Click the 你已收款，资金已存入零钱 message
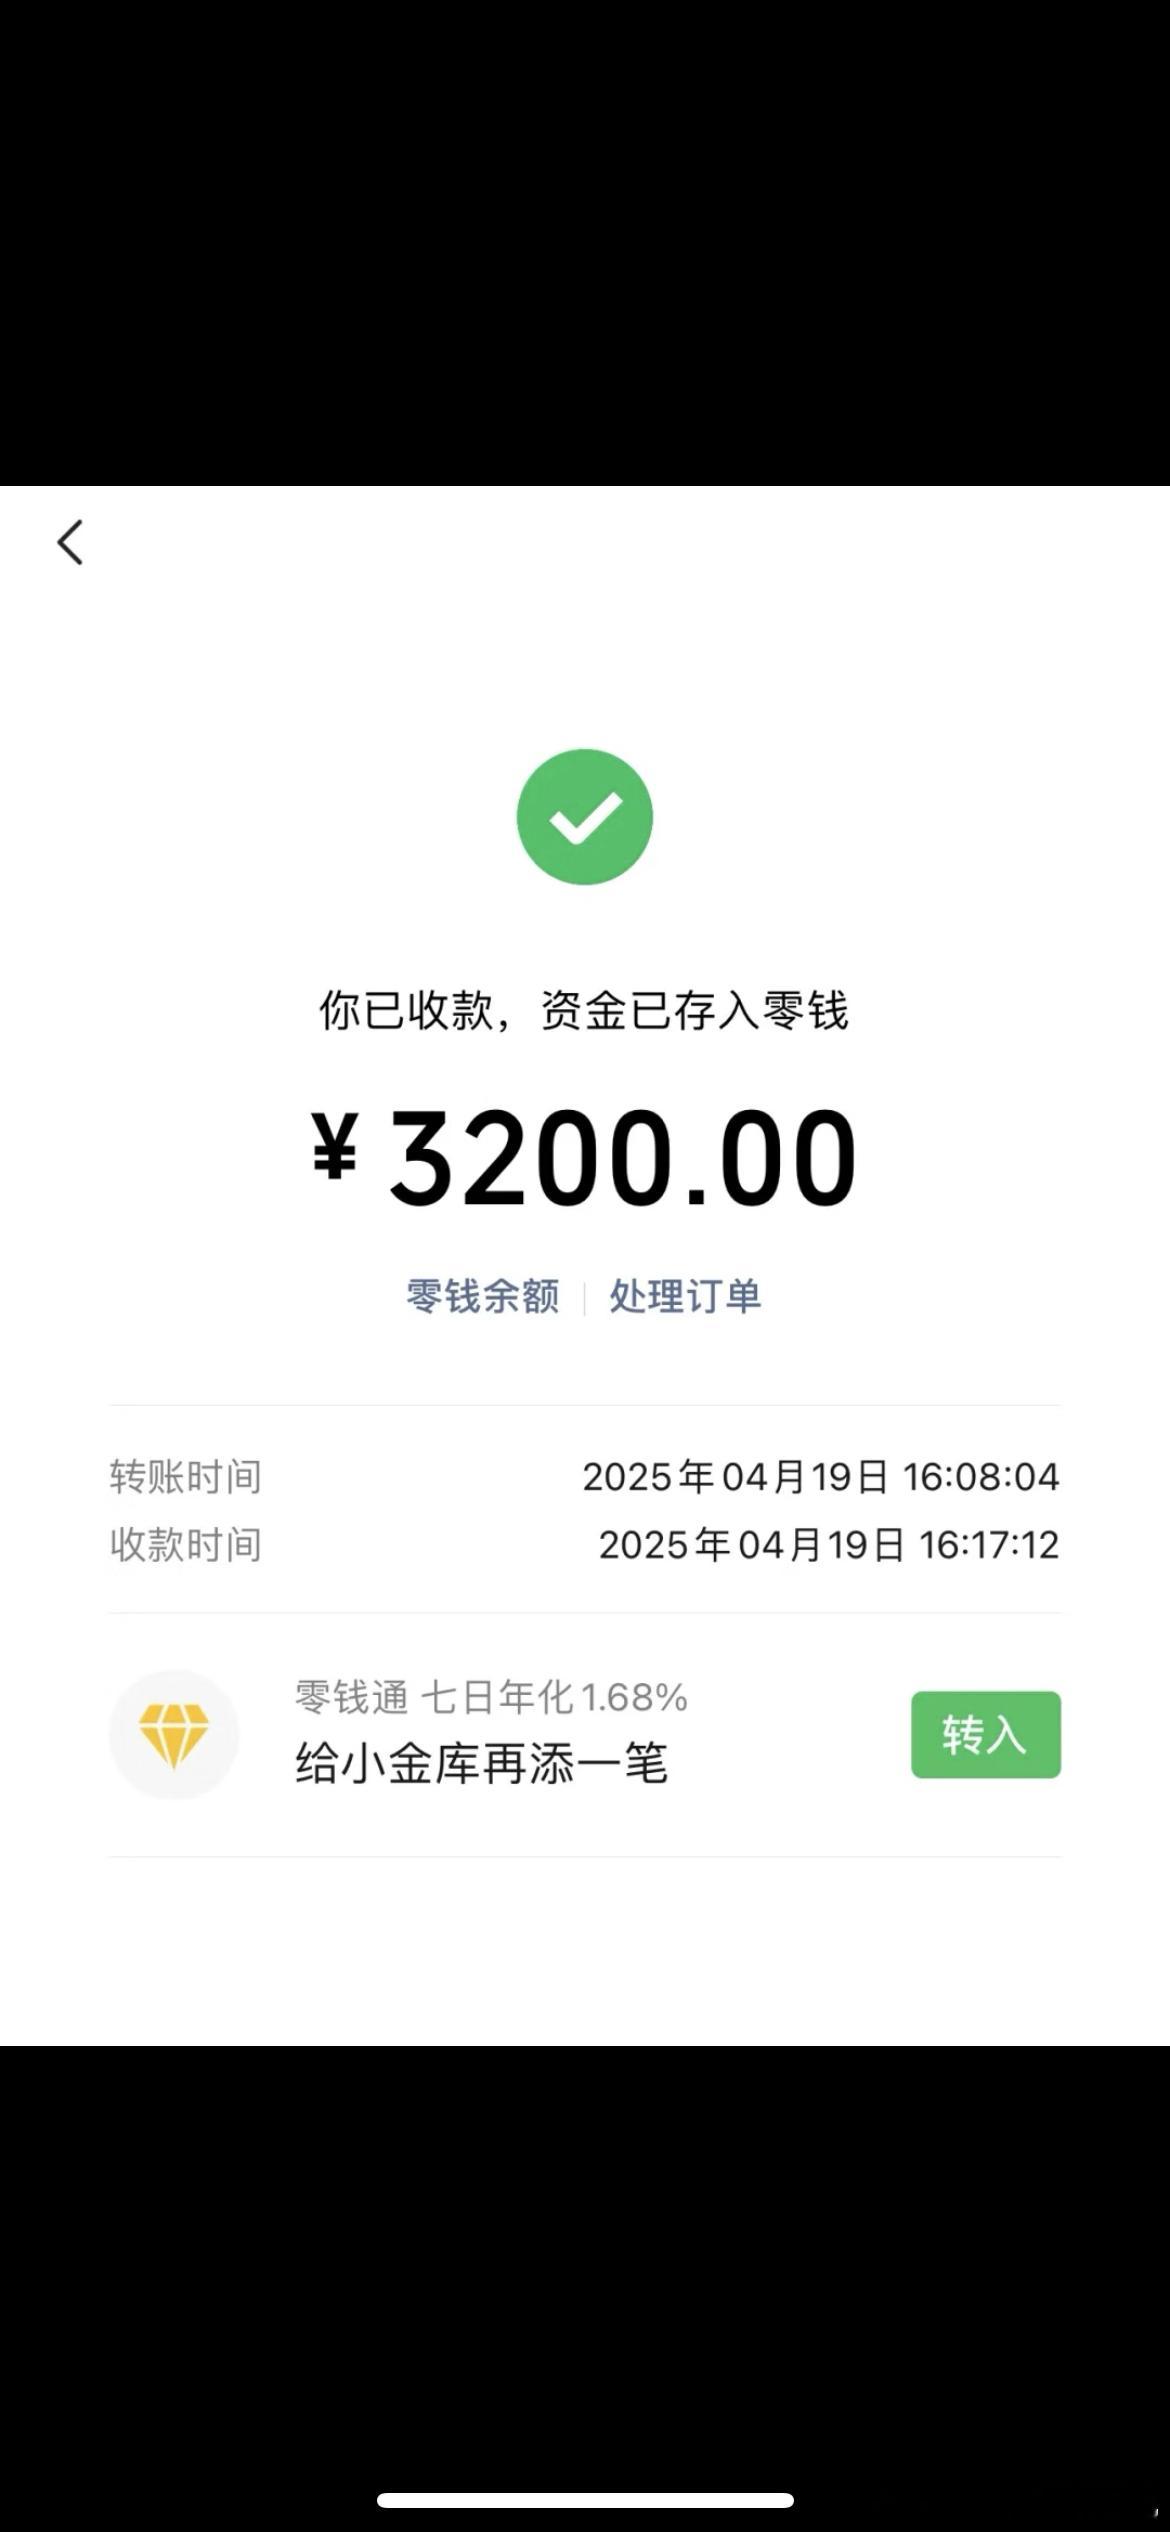Image resolution: width=1170 pixels, height=2532 pixels. 584,1011
